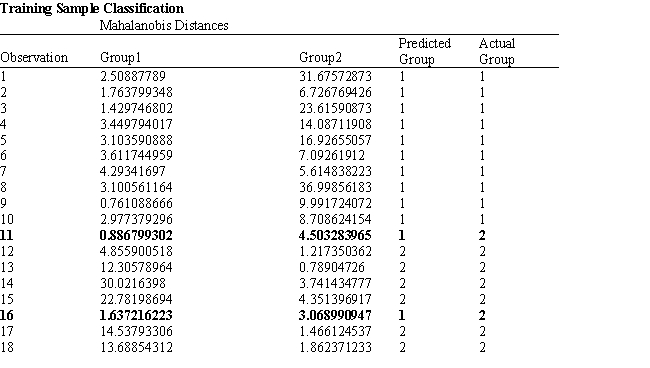Click the 'Group1' column header
The width and height of the screenshot is (650, 368).
[x=120, y=58]
